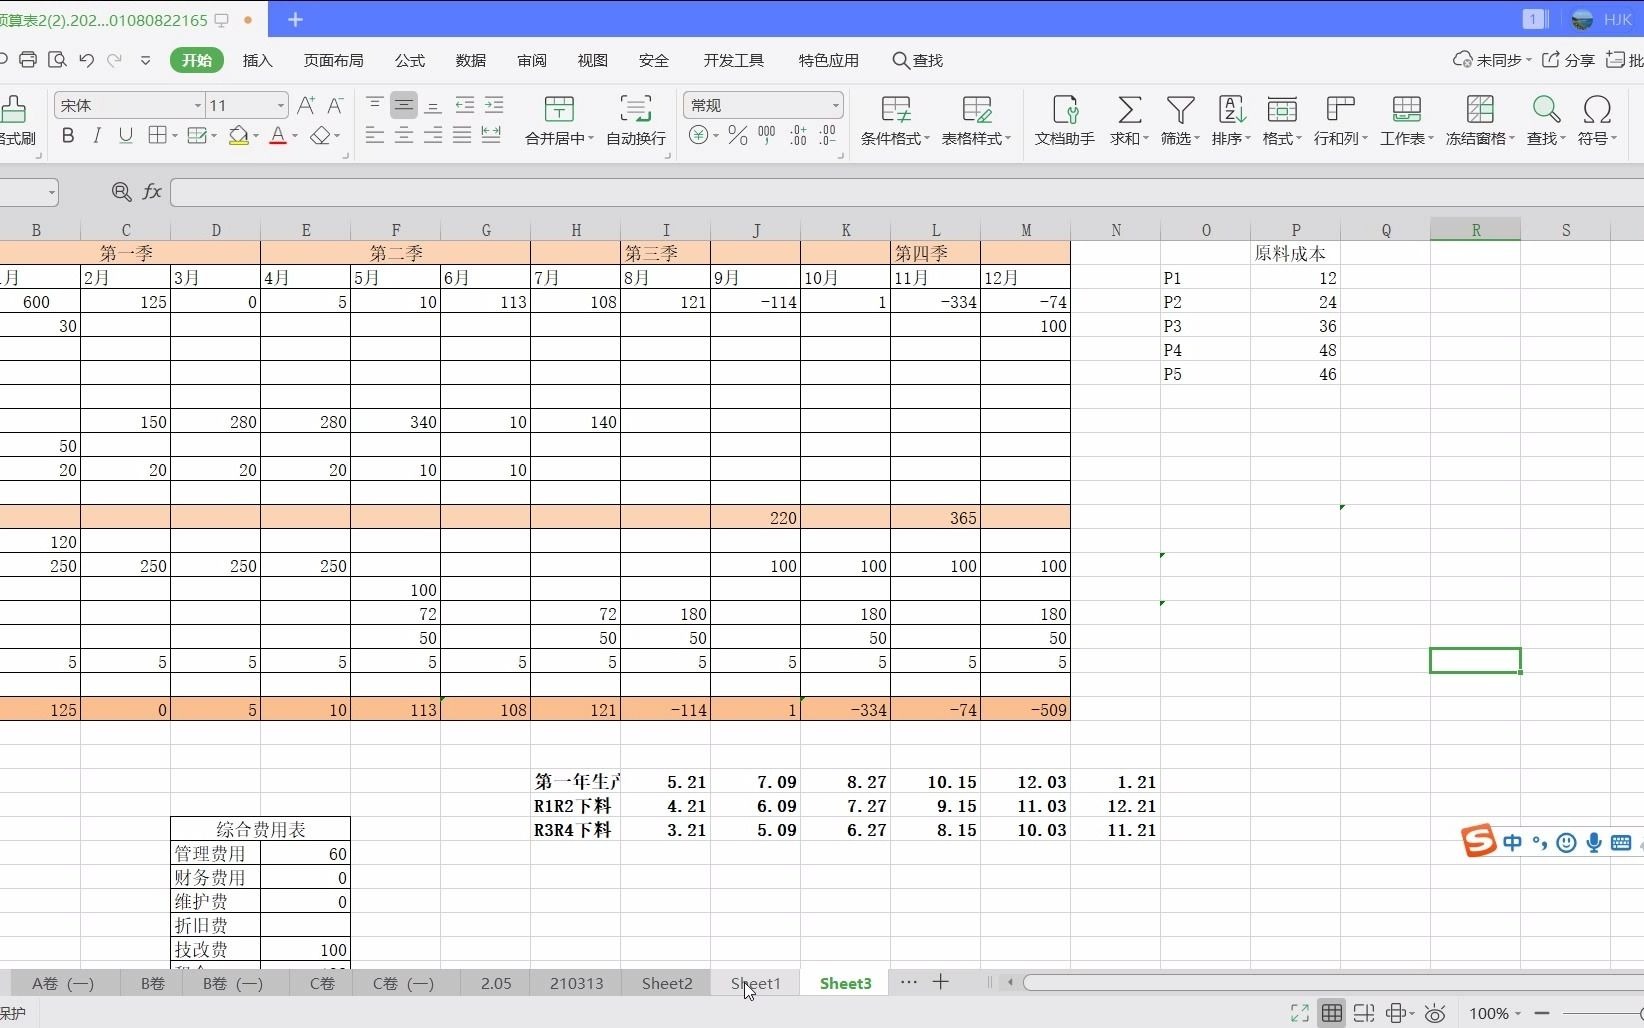
Task: Click the fx insert function icon
Action: [x=152, y=191]
